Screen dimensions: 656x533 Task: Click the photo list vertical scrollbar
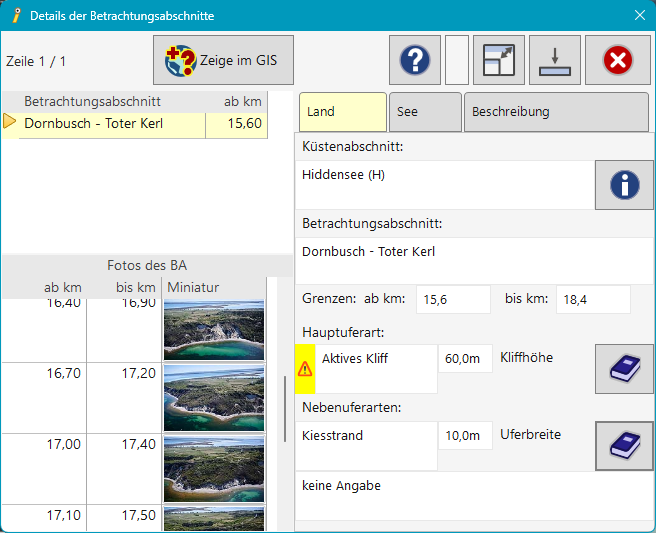coord(285,400)
